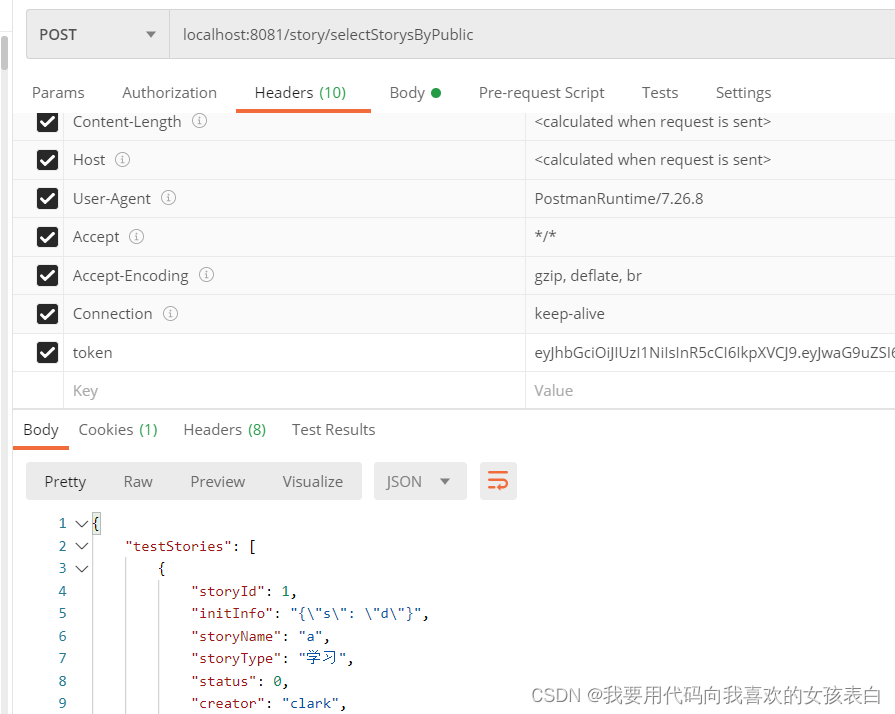Click the empty Key field in headers
Screen dimensions: 895x714
tap(290, 391)
